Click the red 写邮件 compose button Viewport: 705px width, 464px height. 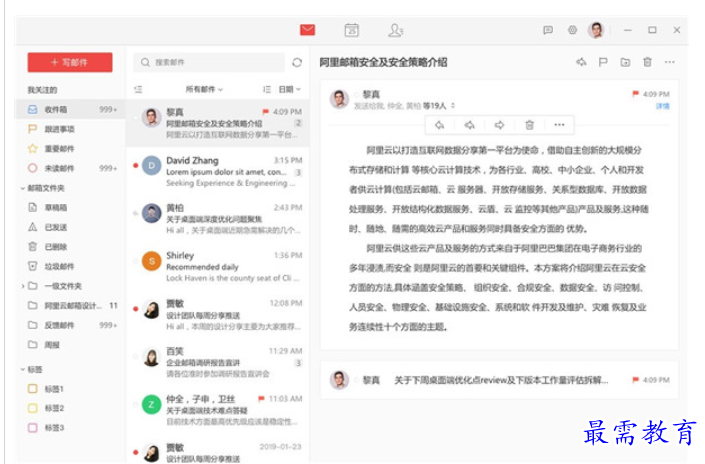coord(70,62)
